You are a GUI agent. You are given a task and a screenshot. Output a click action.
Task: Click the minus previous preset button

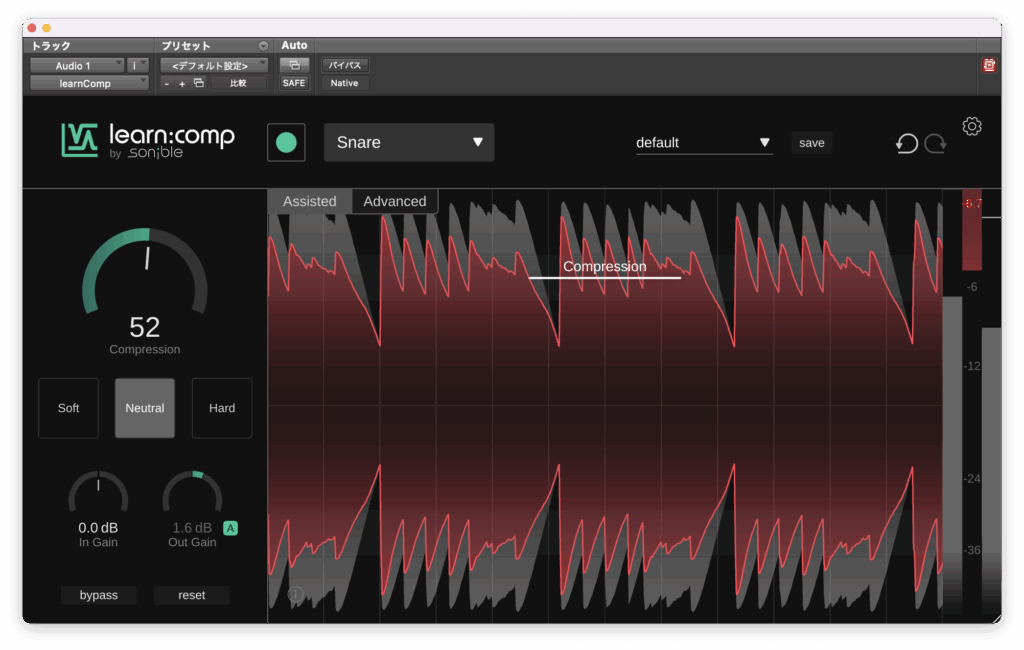pyautogui.click(x=167, y=84)
